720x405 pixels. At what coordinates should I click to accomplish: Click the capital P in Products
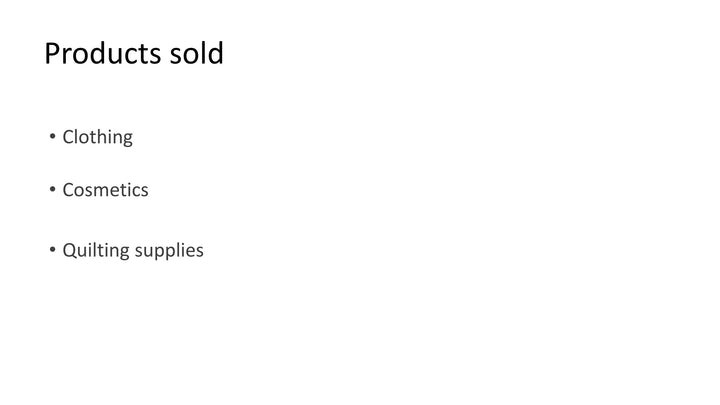52,53
